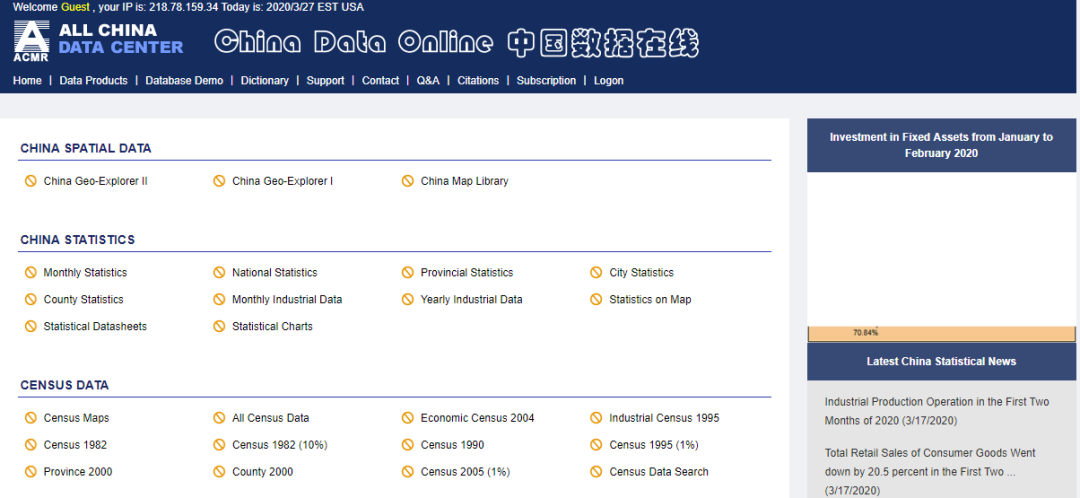The height and width of the screenshot is (498, 1080).
Task: Open the Census 2005 (1%) link
Action: (x=466, y=472)
